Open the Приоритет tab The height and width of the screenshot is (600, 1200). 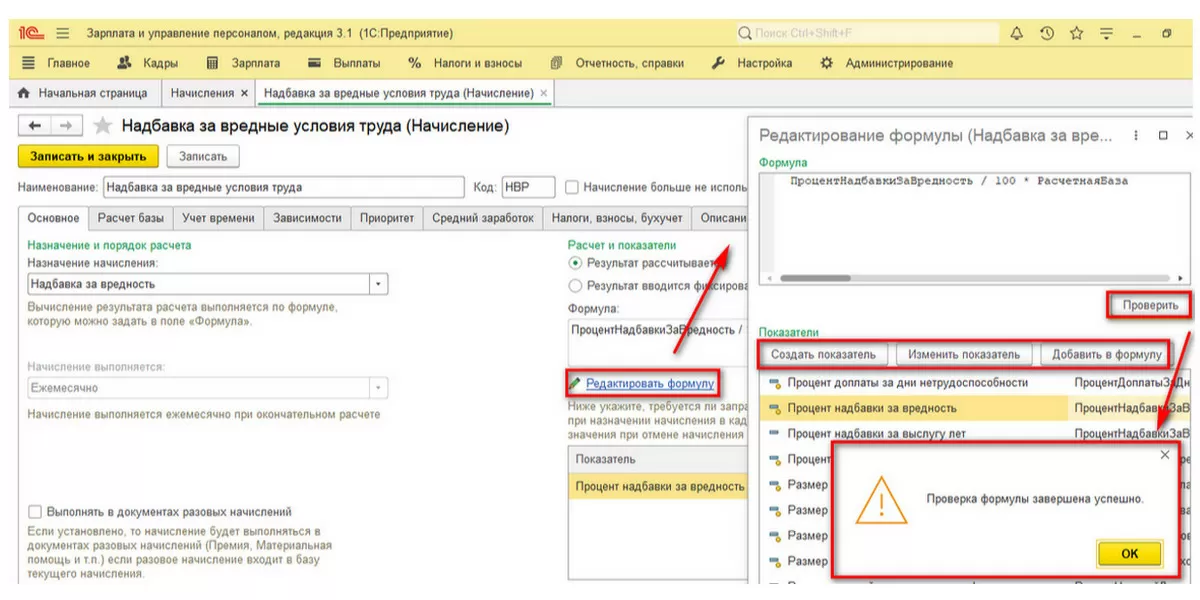pyautogui.click(x=387, y=218)
